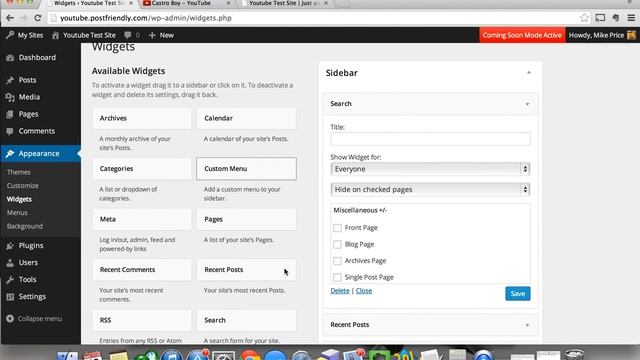Select the Categories available widget
Image resolution: width=640 pixels, height=360 pixels.
(142, 169)
